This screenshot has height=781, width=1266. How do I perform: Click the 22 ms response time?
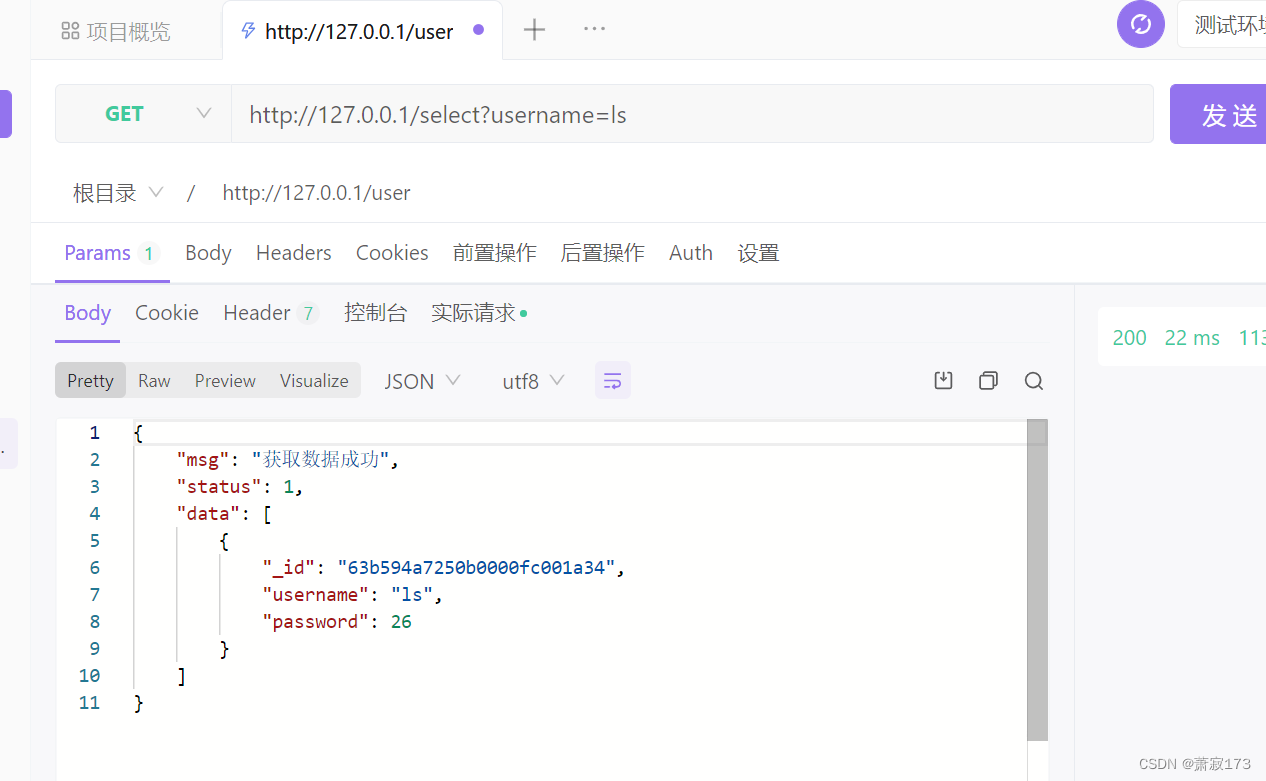coord(1192,338)
